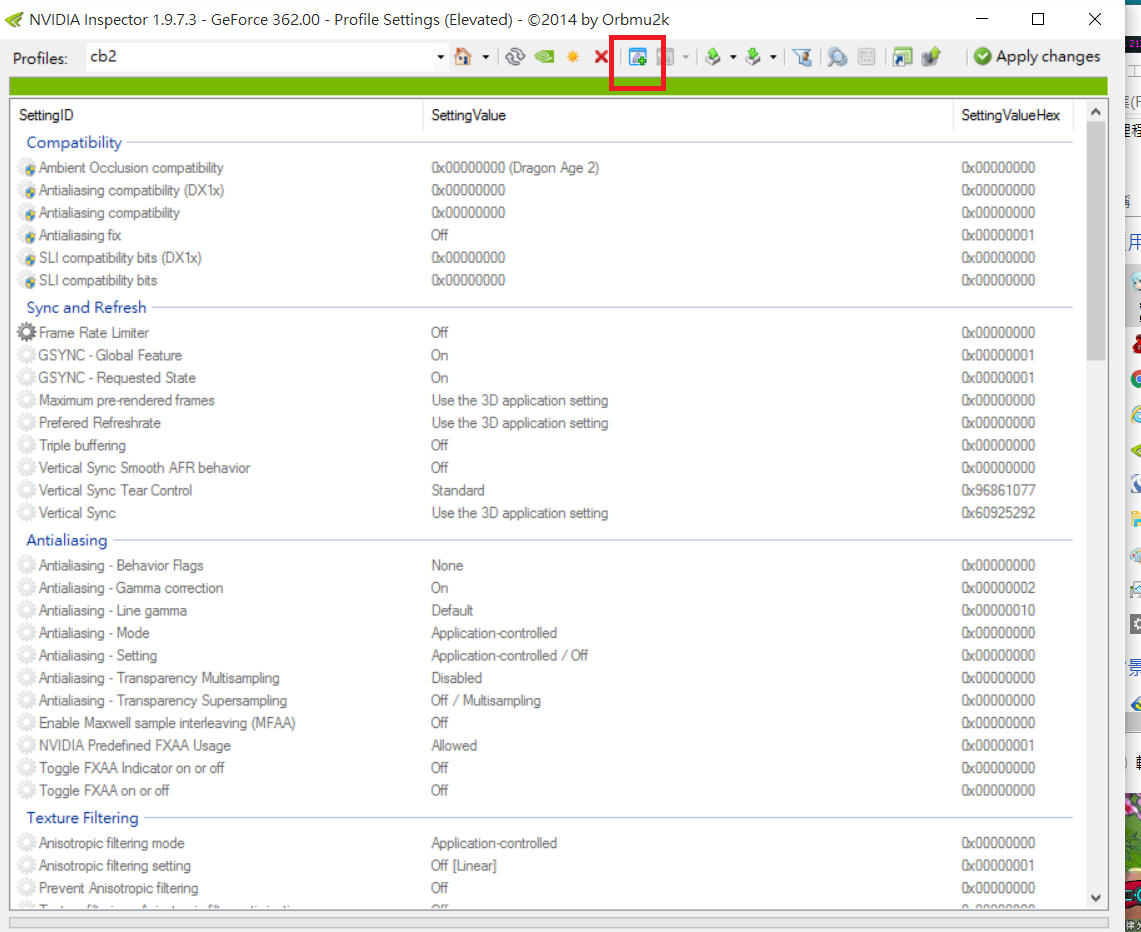The image size is (1141, 932).
Task: Click gear icon beside Anisotropic filtering mode
Action: pos(26,843)
